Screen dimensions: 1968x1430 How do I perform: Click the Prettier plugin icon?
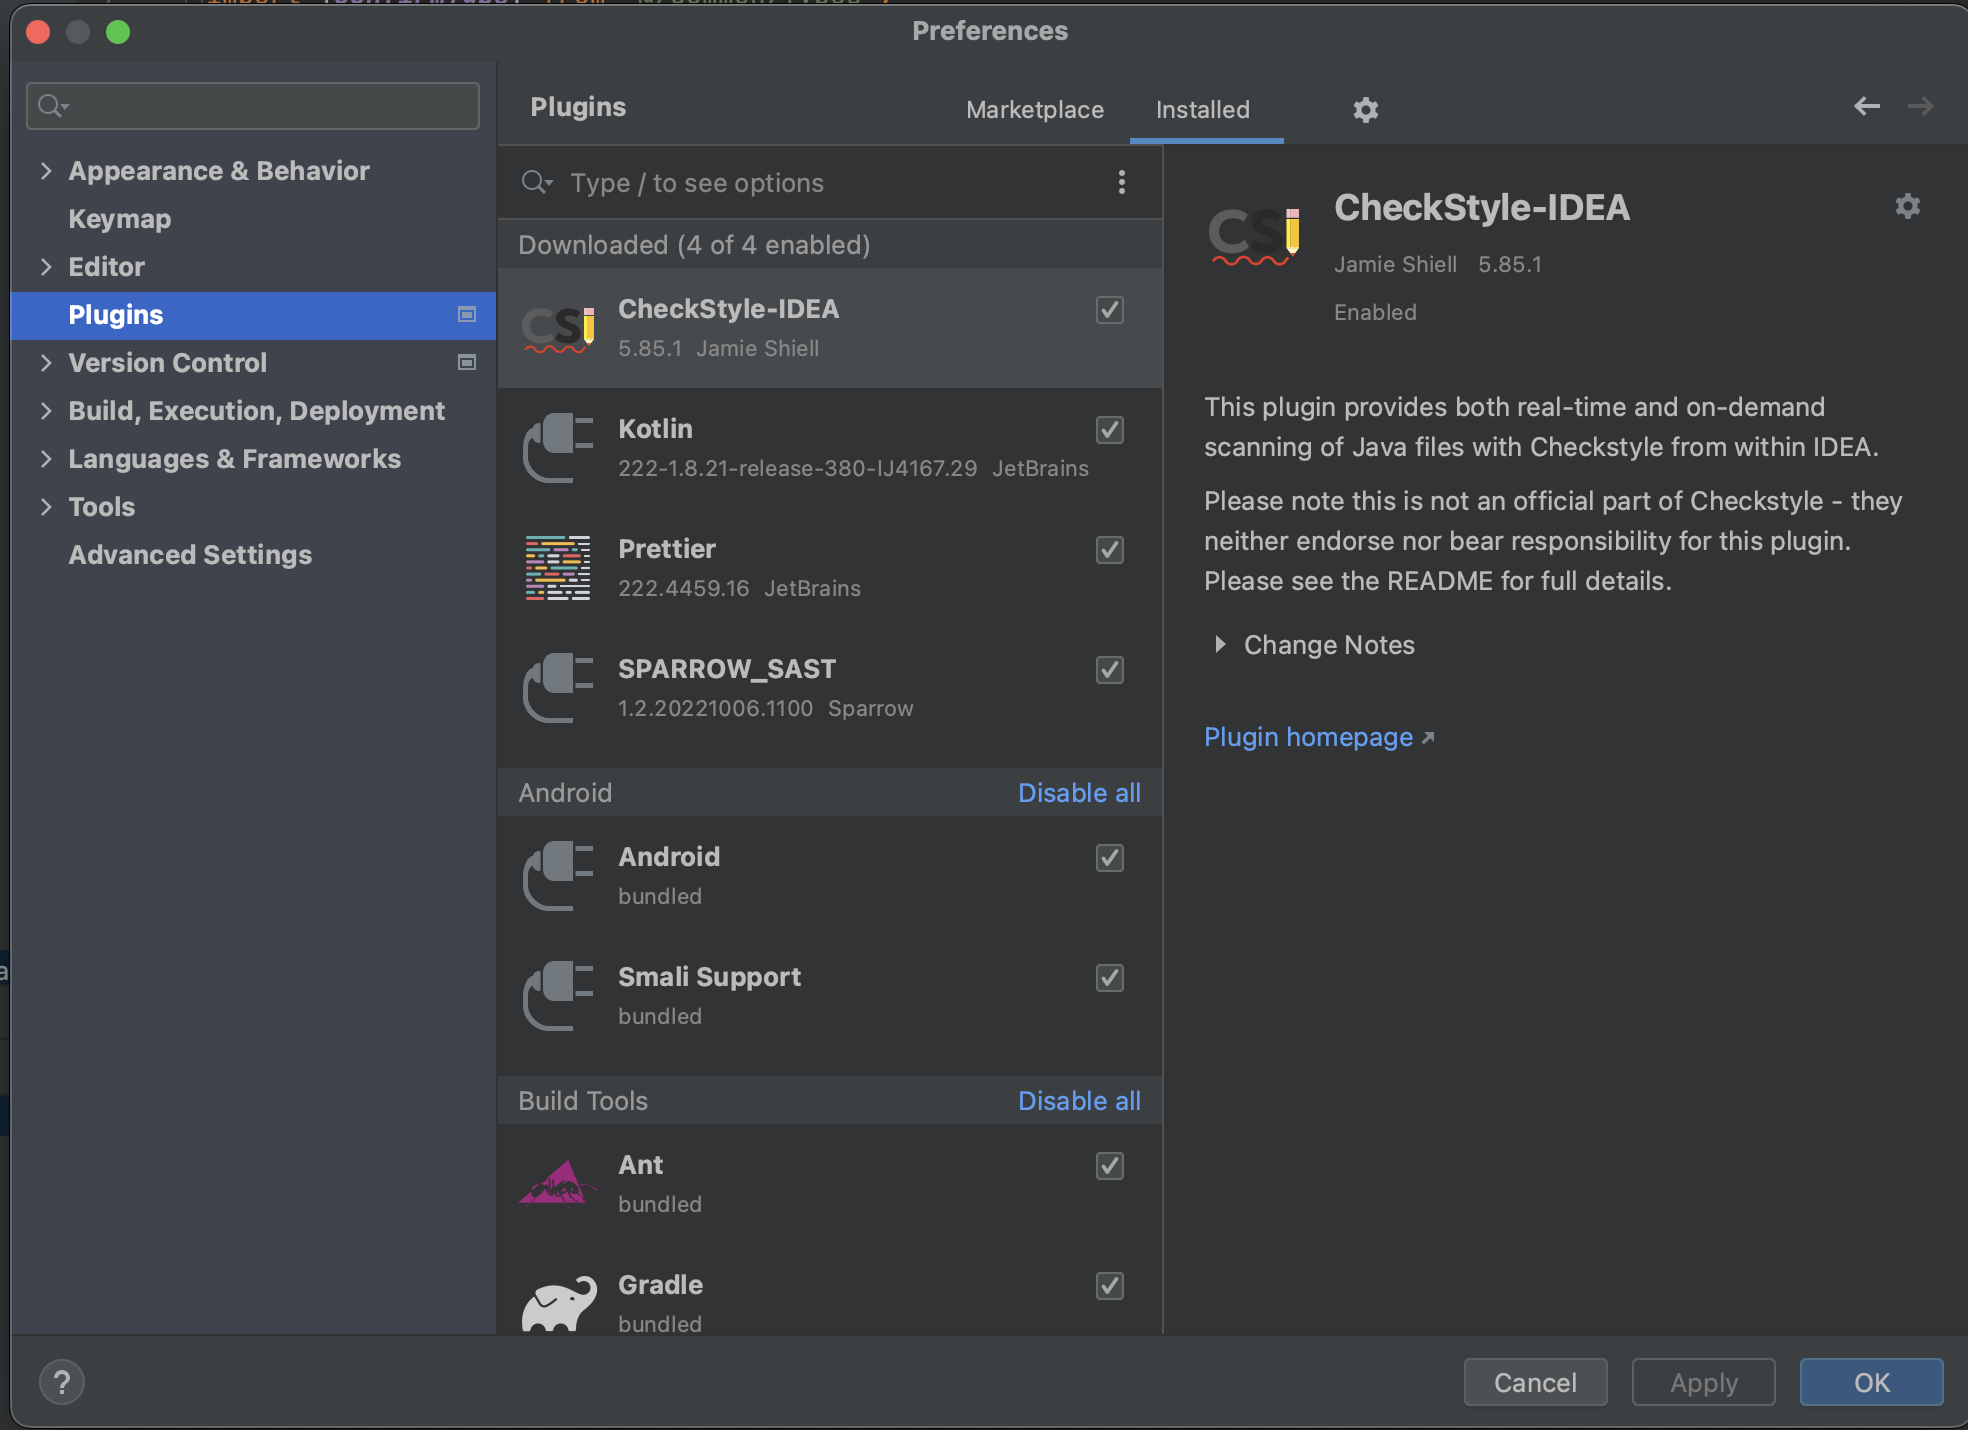[x=558, y=568]
